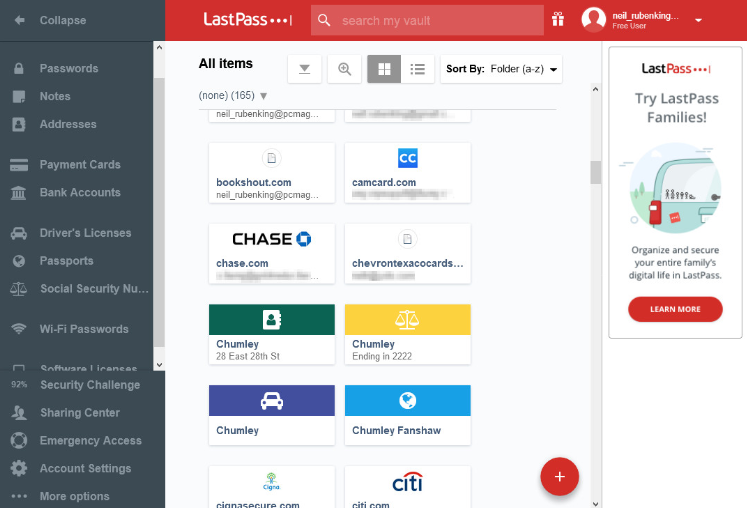The height and width of the screenshot is (508, 747).
Task: Click the zoom-in magnifier toolbar icon
Action: 344,69
